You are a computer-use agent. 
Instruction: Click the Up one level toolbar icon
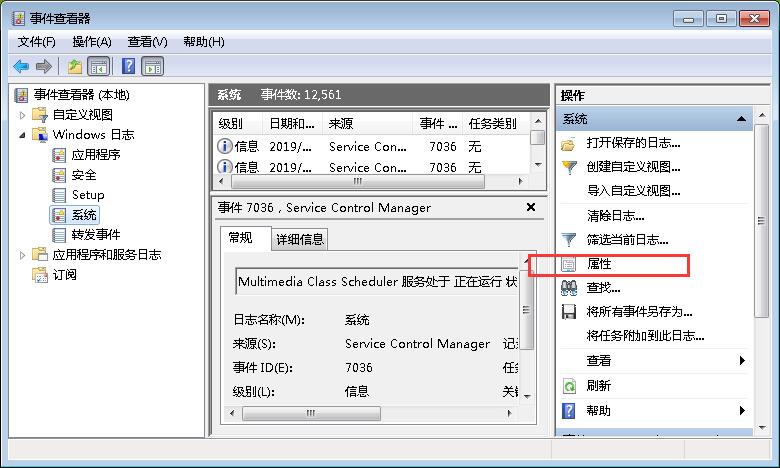[75, 66]
